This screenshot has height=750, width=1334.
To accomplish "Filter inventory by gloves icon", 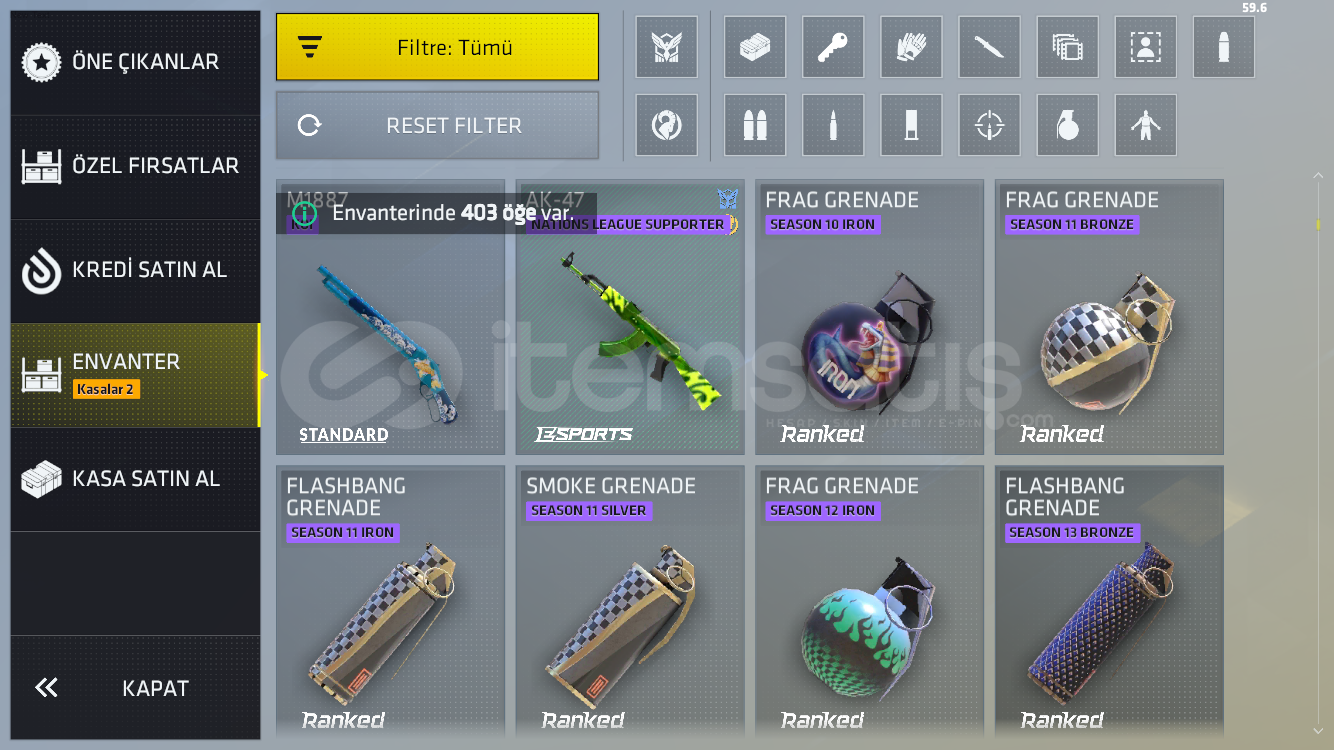I will click(x=911, y=47).
